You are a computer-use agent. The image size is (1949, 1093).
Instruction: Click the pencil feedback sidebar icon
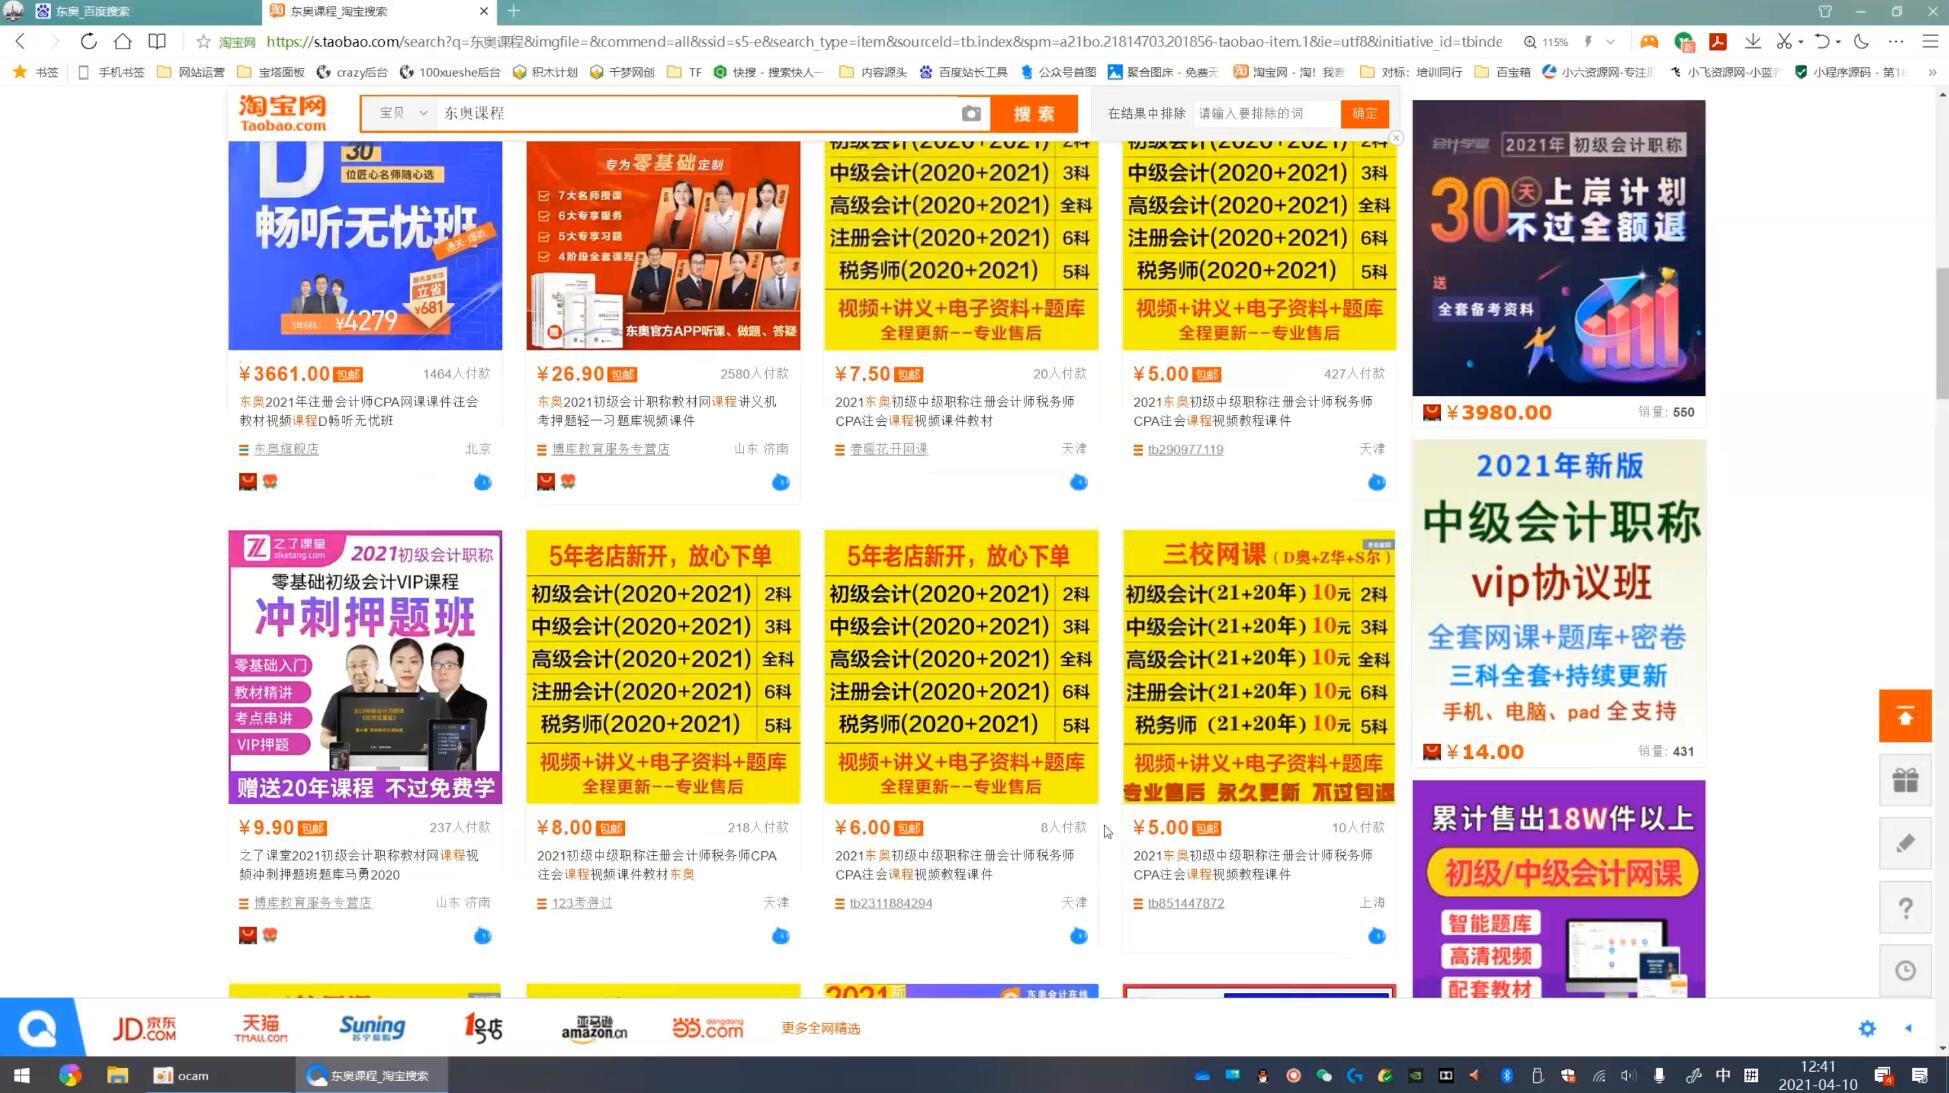[1904, 844]
